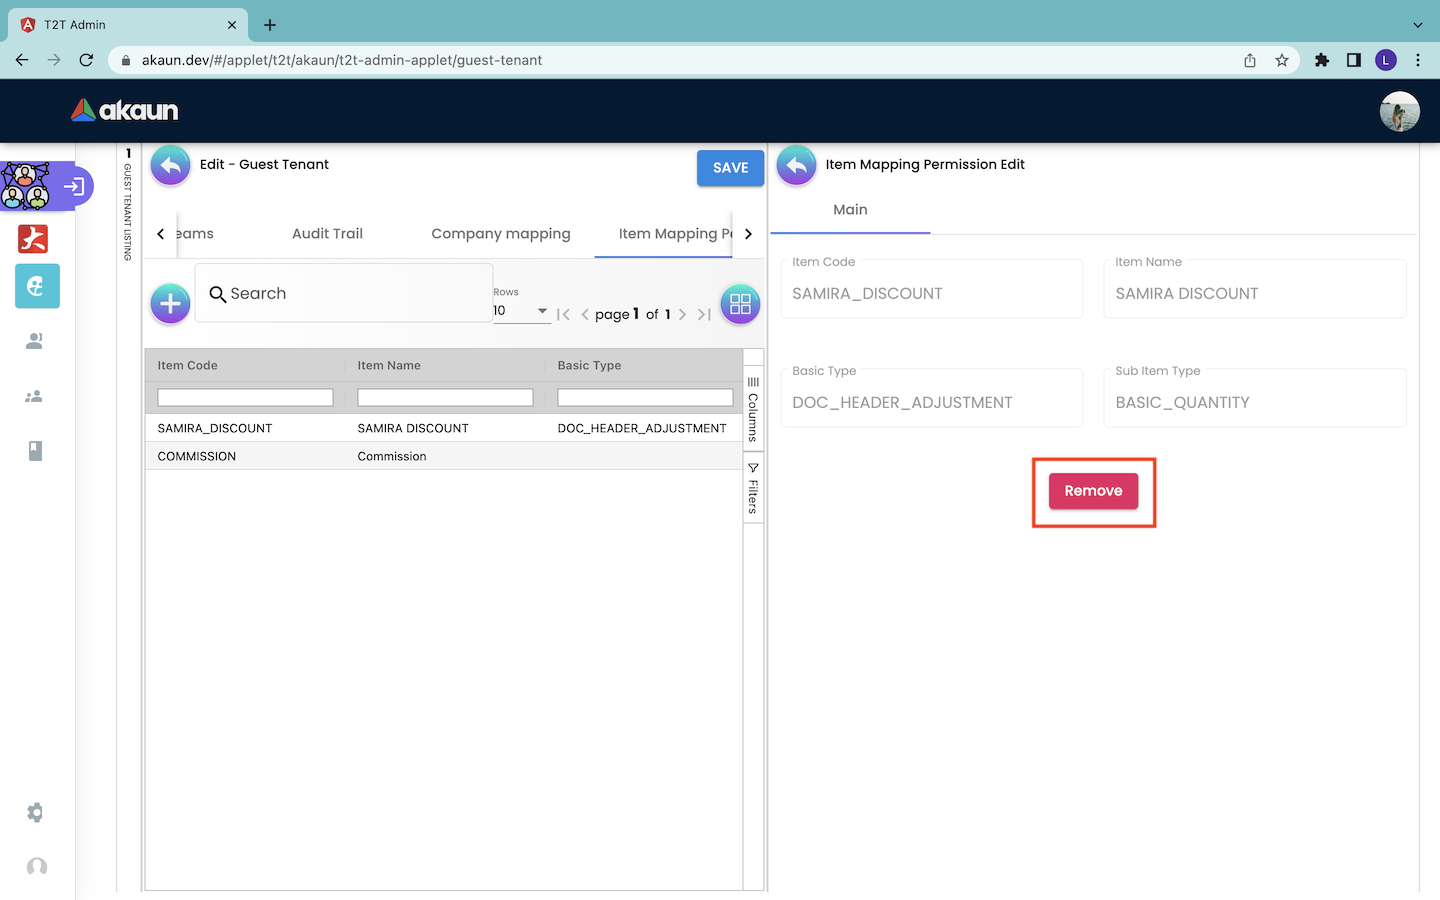Open the red Adobe-style applet in sidebar
Screen dimensions: 1440x900
[x=34, y=239]
